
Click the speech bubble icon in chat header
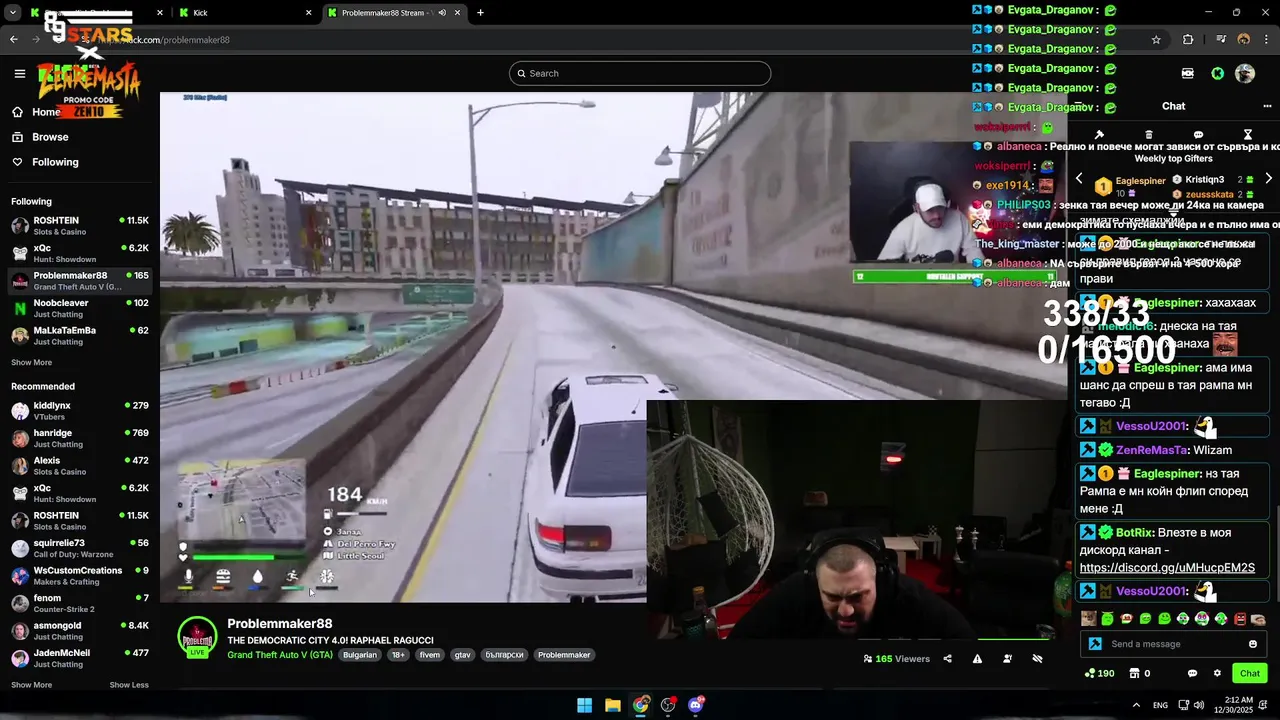[x=1198, y=134]
